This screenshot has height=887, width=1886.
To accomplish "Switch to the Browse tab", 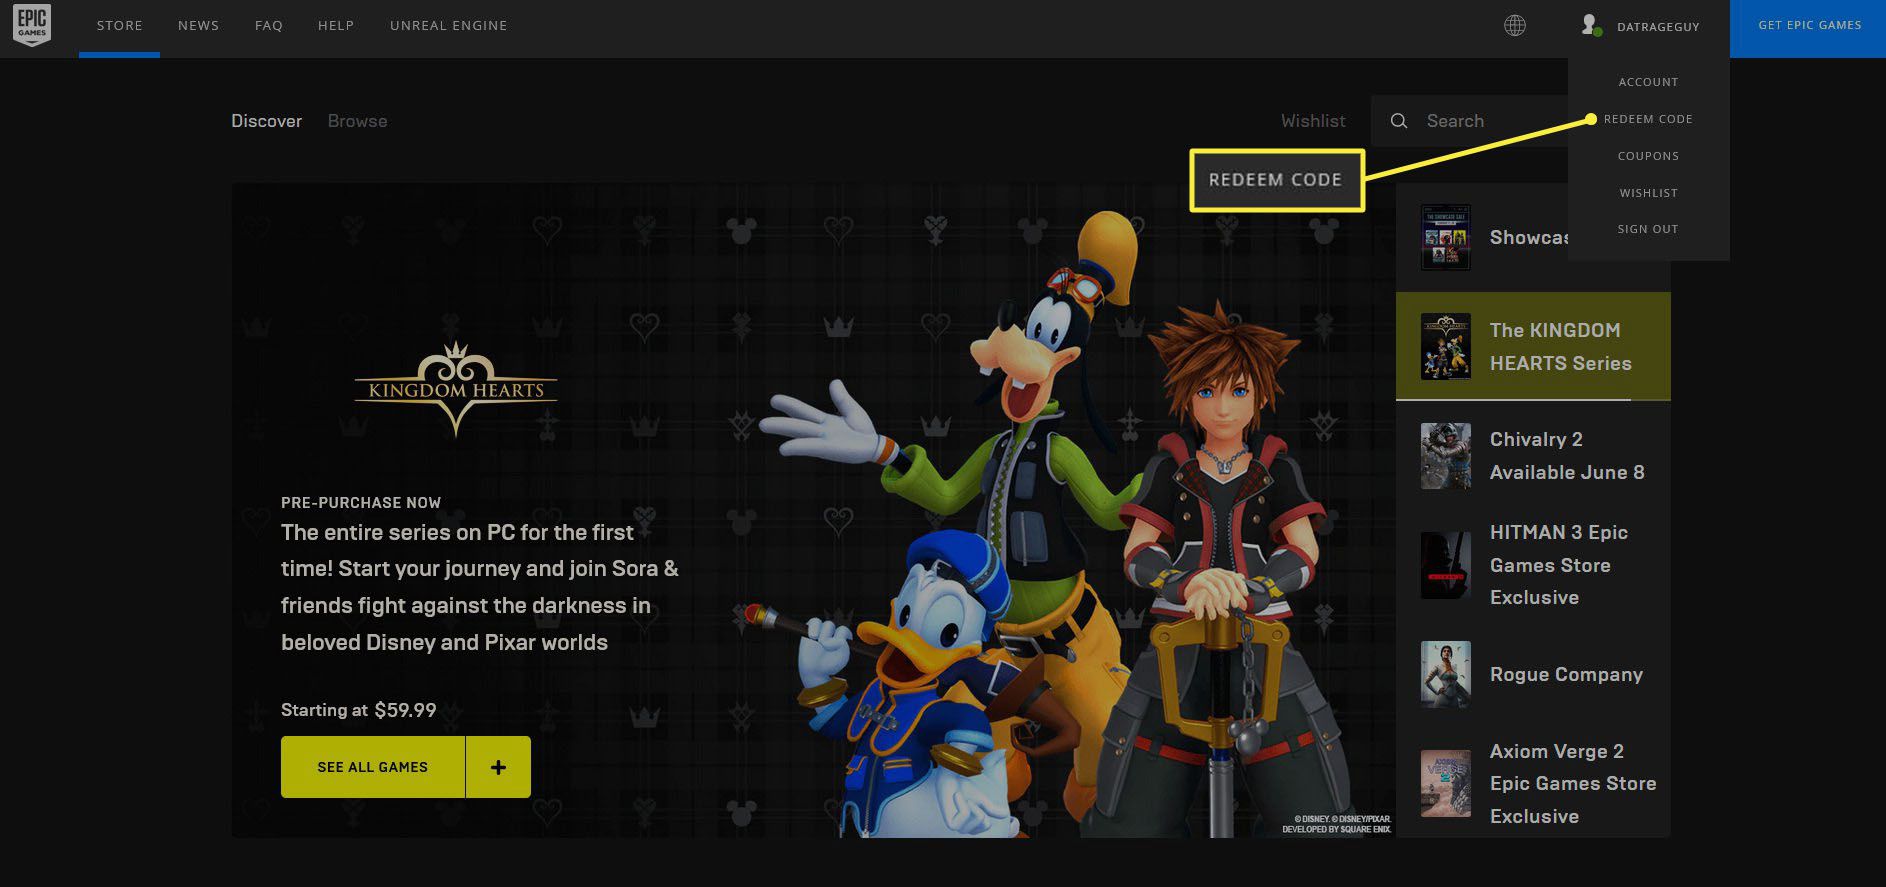I will (x=357, y=121).
